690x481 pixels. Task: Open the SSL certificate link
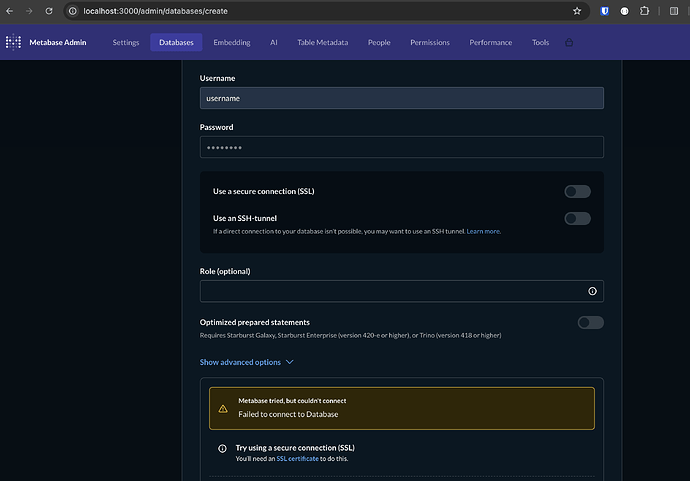[297, 459]
